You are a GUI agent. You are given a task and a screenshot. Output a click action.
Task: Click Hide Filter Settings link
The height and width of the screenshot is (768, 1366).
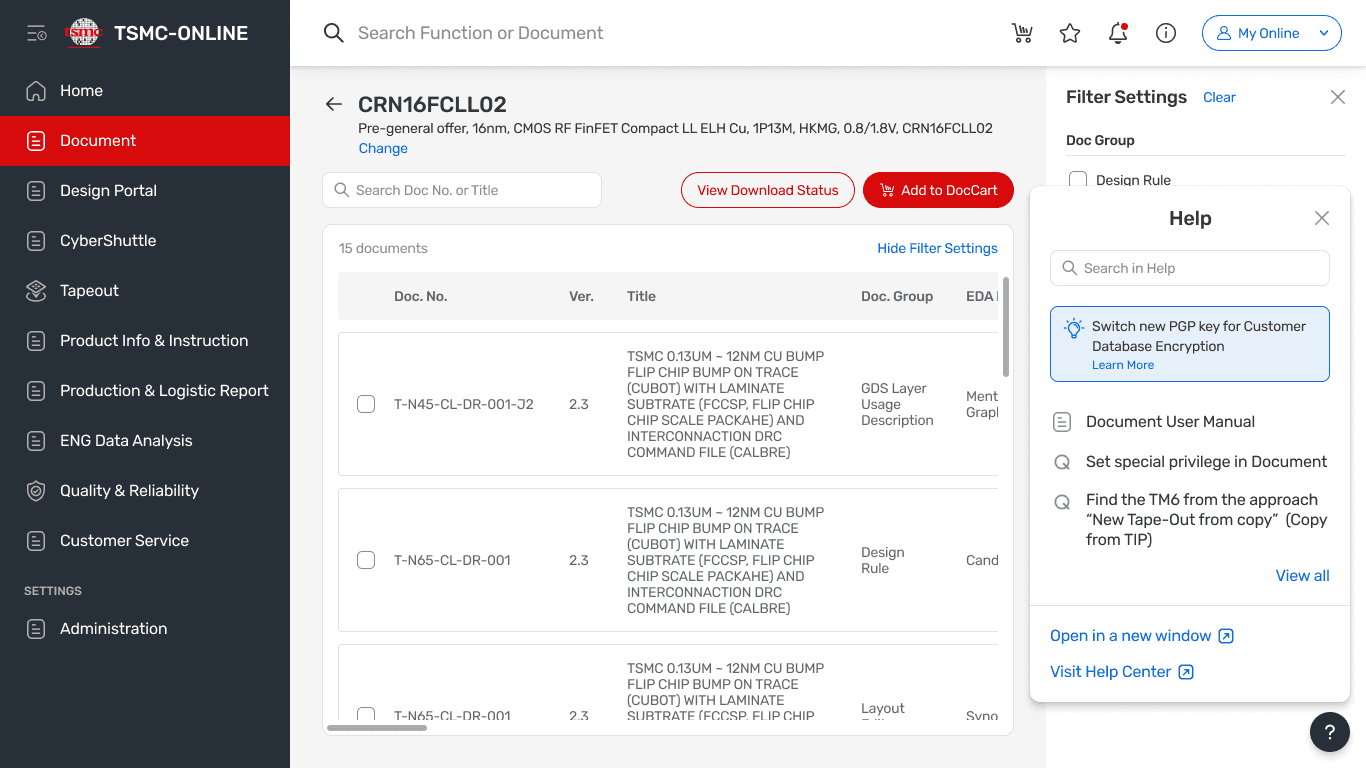[937, 248]
